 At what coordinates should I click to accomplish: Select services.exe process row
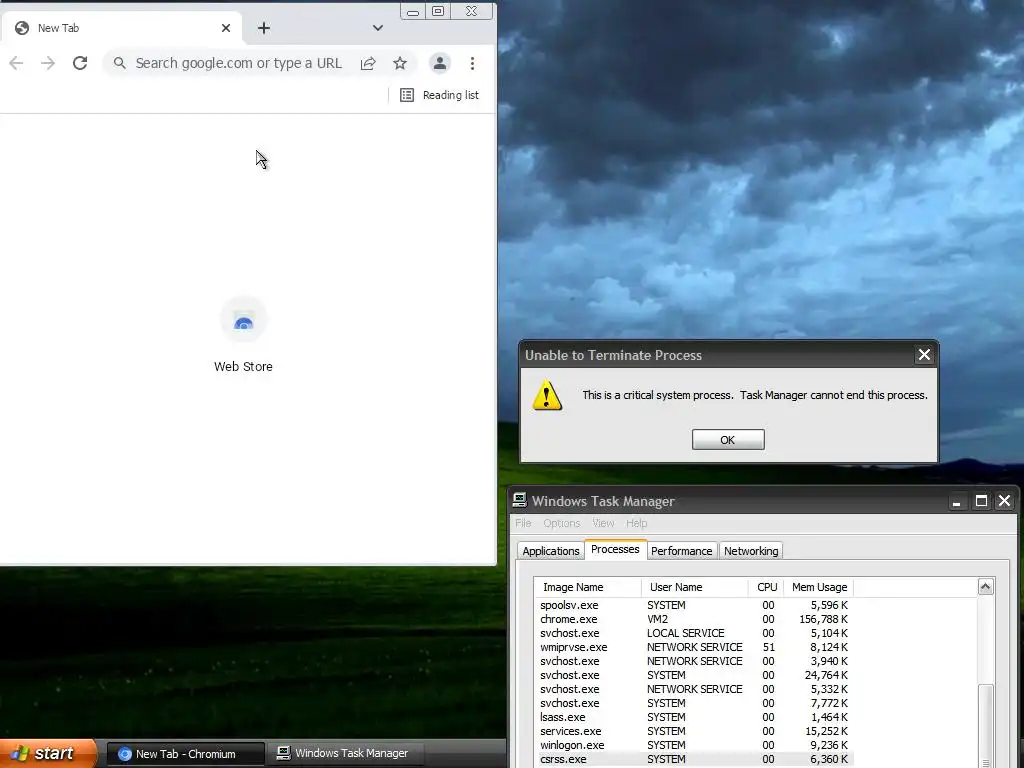[694, 731]
